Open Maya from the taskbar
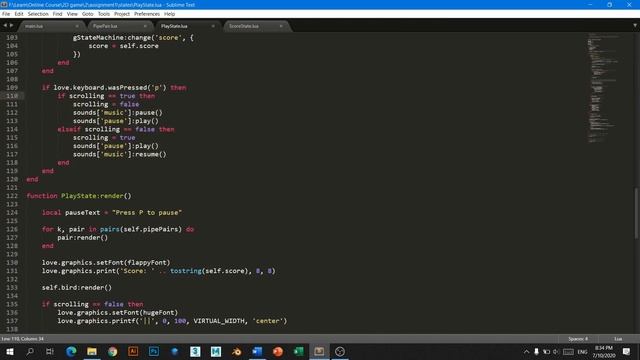Screen dimensions: 640x360 click(216, 351)
